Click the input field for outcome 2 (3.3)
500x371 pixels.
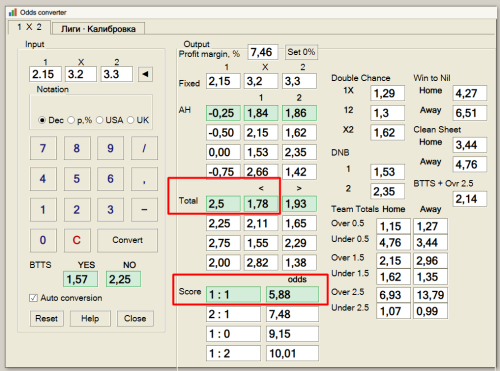(x=117, y=74)
